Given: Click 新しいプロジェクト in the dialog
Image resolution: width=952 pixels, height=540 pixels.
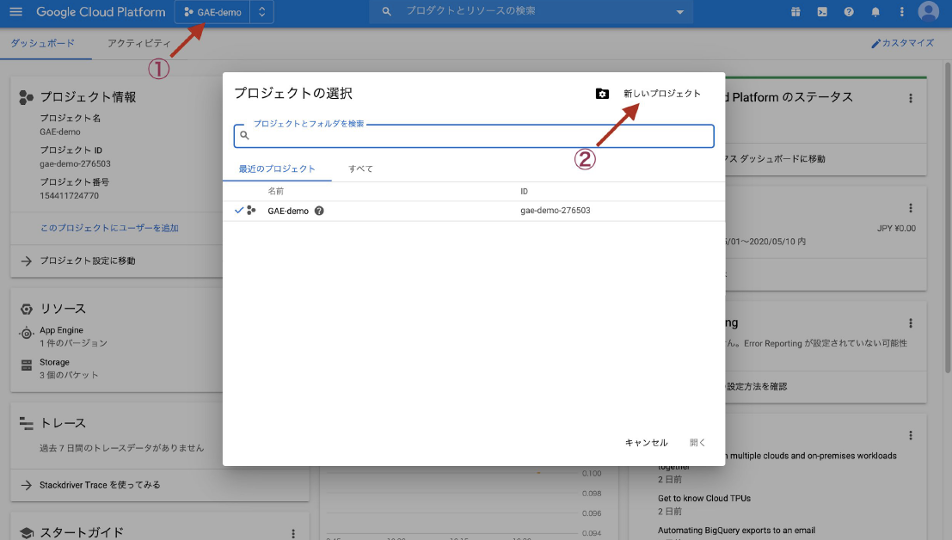Looking at the screenshot, I should (x=662, y=94).
